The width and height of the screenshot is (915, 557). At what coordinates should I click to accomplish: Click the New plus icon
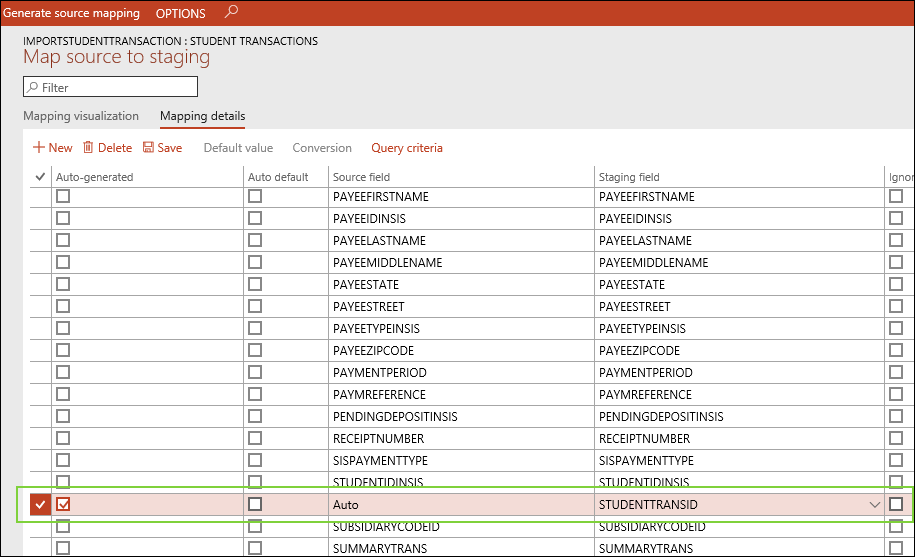tap(39, 148)
